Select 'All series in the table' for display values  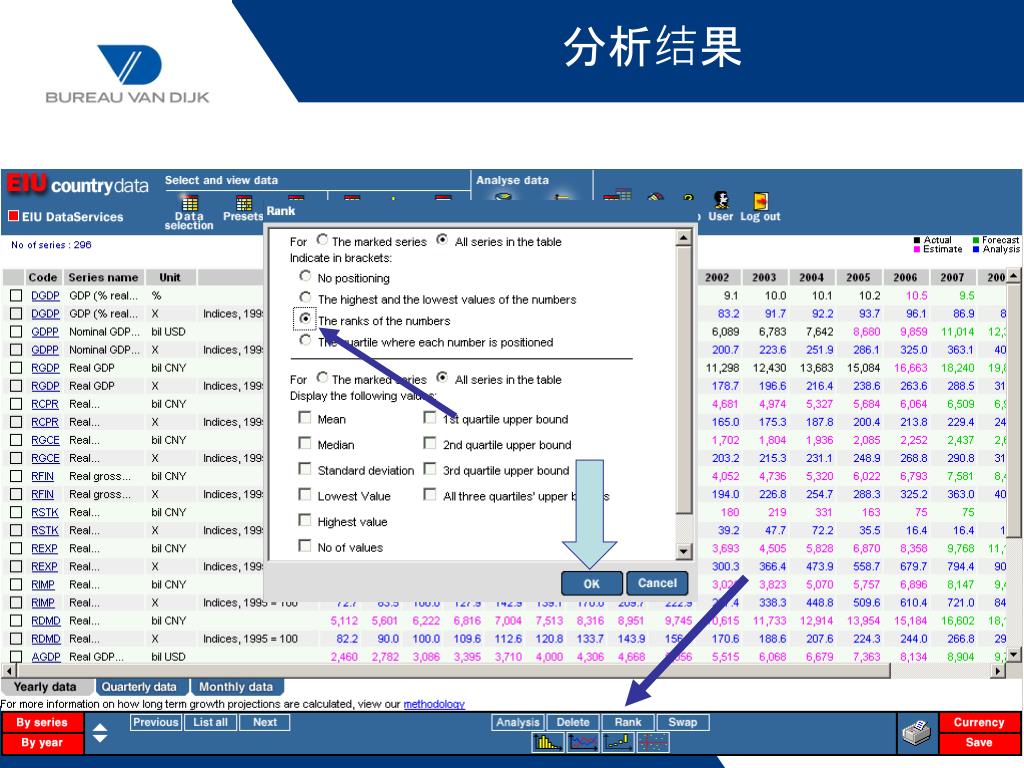click(442, 377)
